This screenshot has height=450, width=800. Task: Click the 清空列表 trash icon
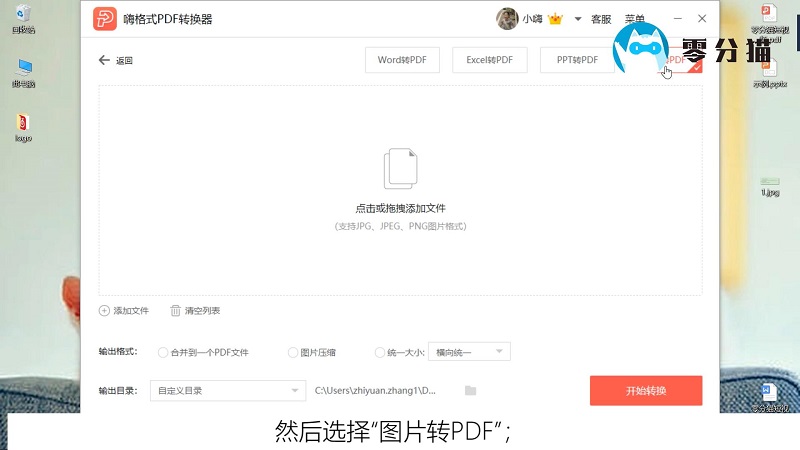[176, 311]
